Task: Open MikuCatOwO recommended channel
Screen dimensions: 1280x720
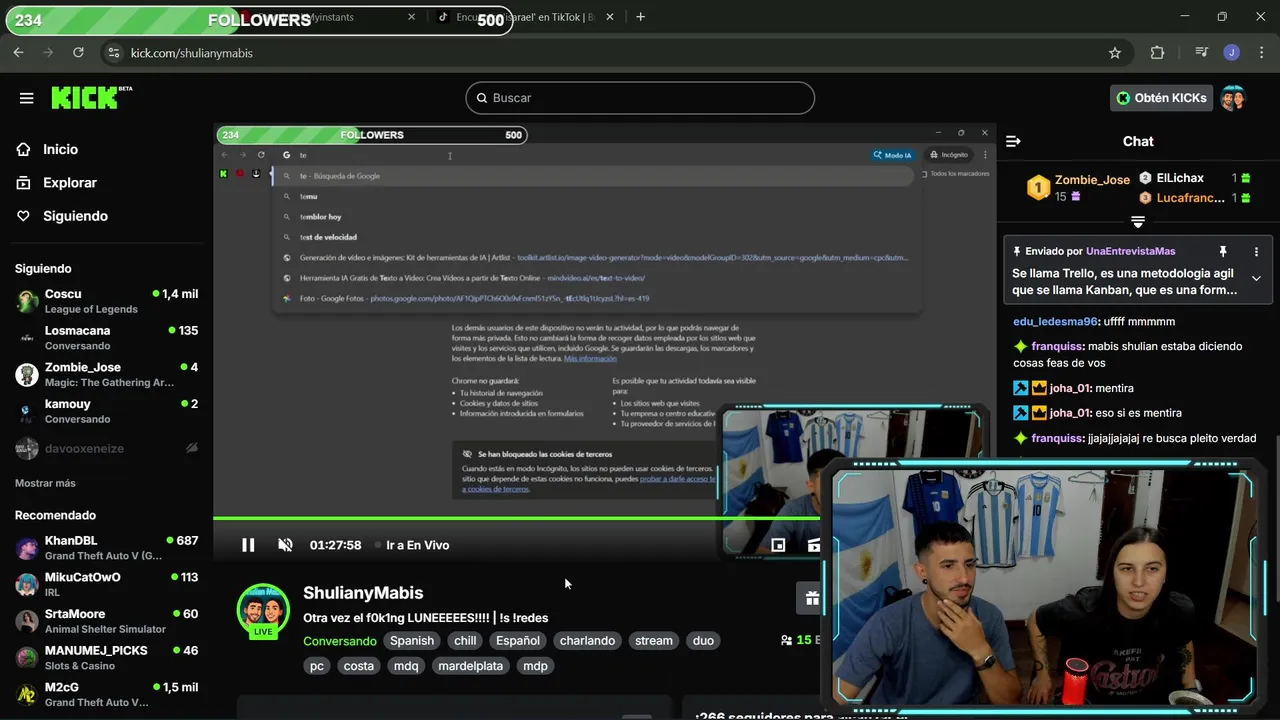Action: 106,585
